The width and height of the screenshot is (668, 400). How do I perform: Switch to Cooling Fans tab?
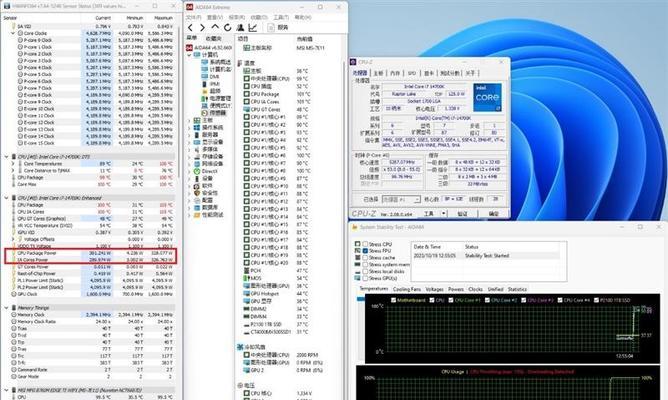[x=406, y=289]
